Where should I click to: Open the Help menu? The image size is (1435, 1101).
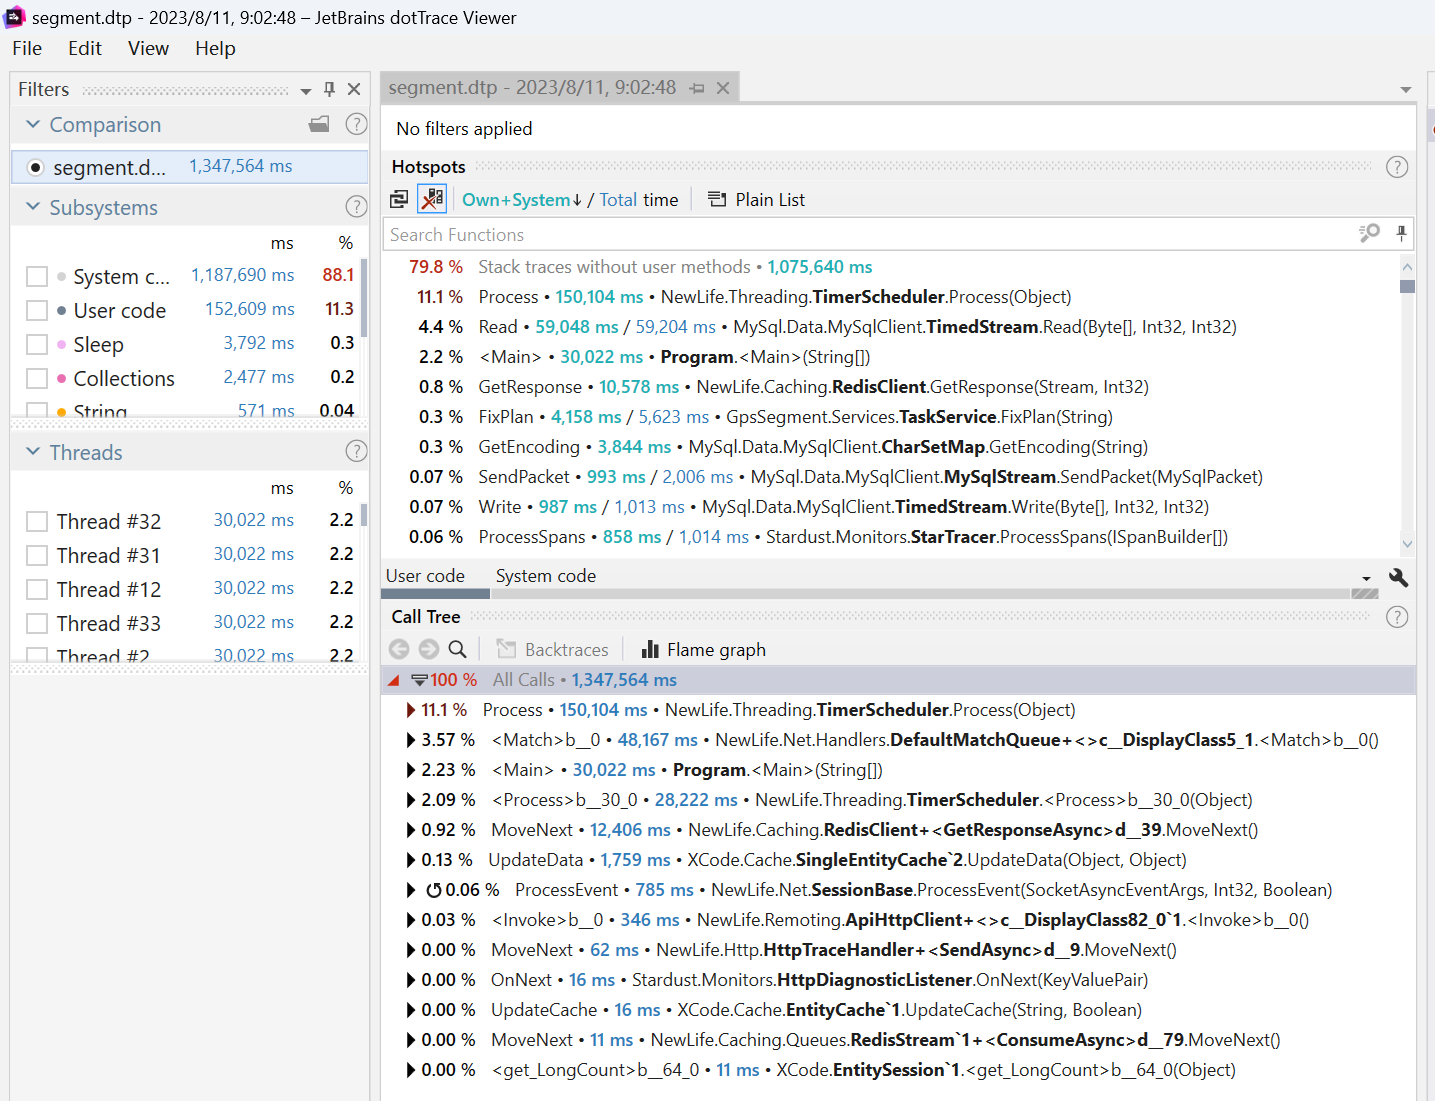tap(215, 48)
